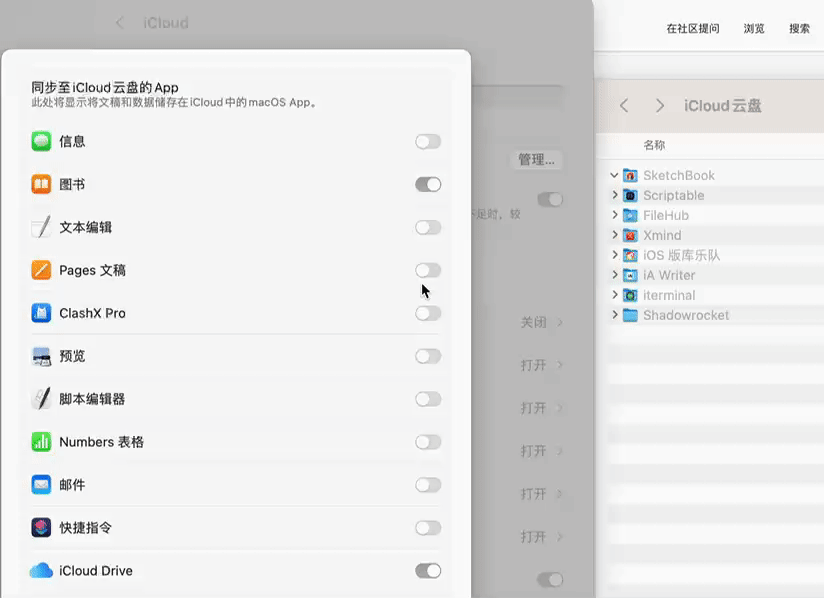Image resolution: width=824 pixels, height=598 pixels.
Task: Click the iCloud Drive cloud icon
Action: tap(41, 571)
